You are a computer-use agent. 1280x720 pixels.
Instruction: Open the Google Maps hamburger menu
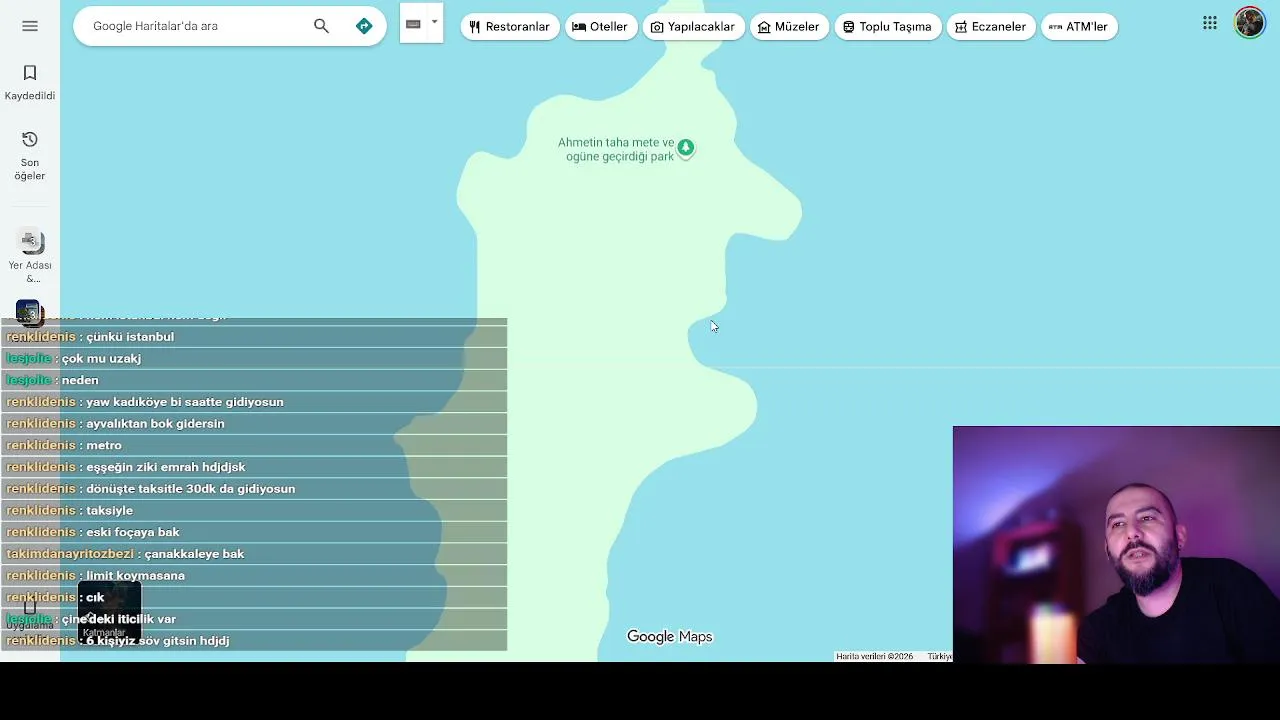30,26
